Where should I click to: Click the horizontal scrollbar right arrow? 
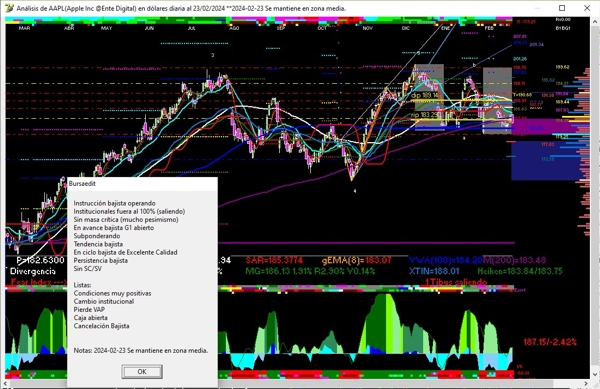pos(586,383)
